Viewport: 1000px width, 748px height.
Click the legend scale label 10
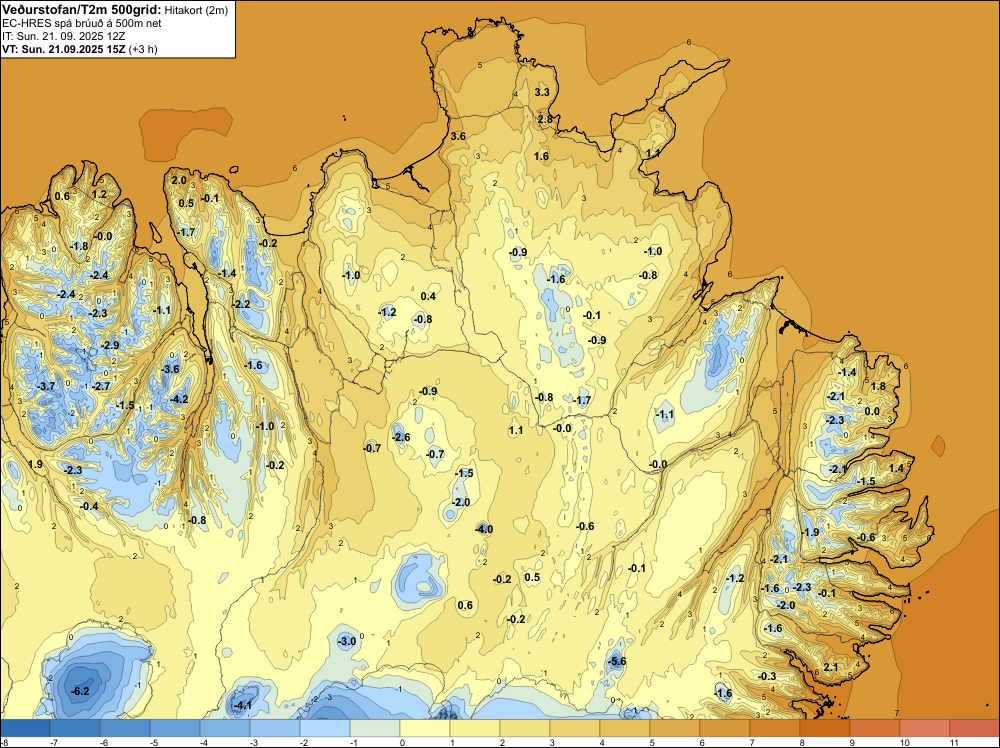904,742
